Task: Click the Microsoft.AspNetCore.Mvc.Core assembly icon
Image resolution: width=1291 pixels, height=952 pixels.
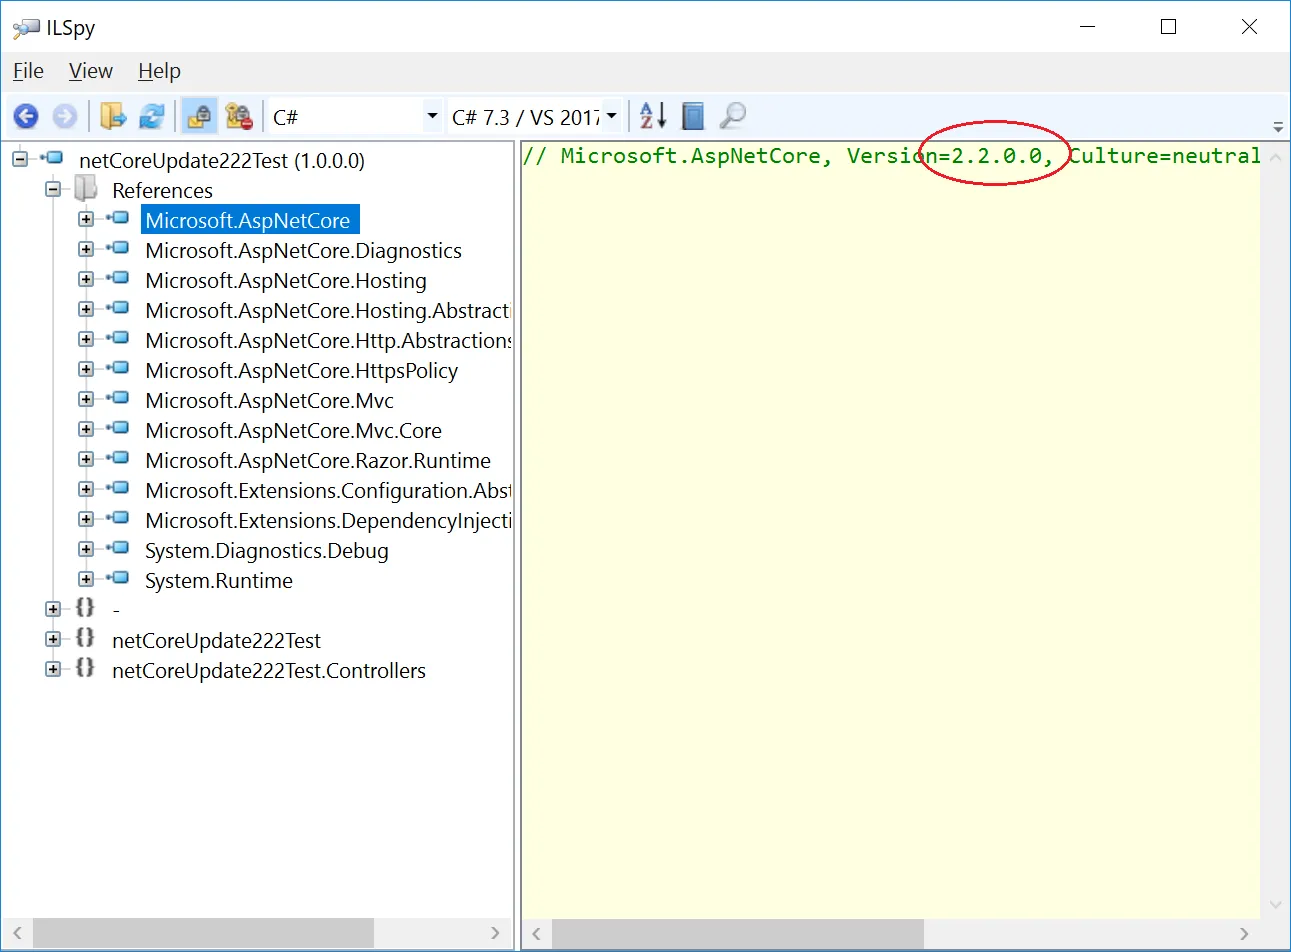Action: point(118,428)
